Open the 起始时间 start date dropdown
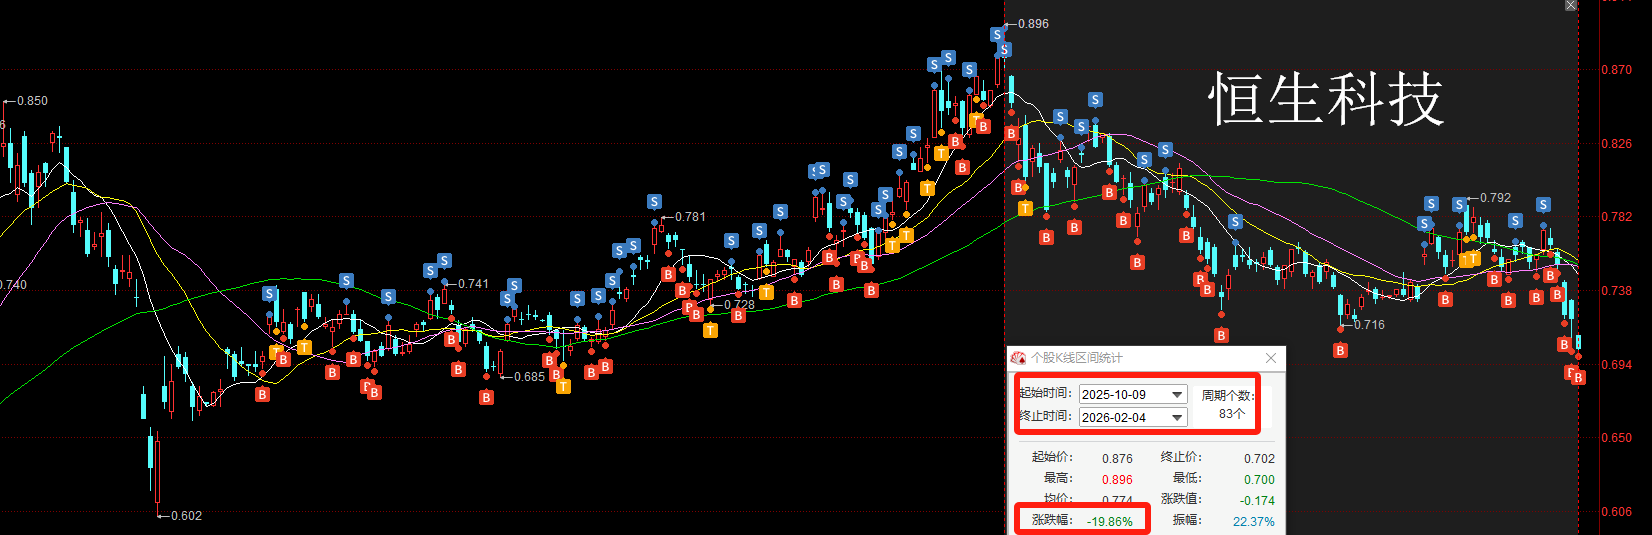The width and height of the screenshot is (1652, 535). (1177, 394)
